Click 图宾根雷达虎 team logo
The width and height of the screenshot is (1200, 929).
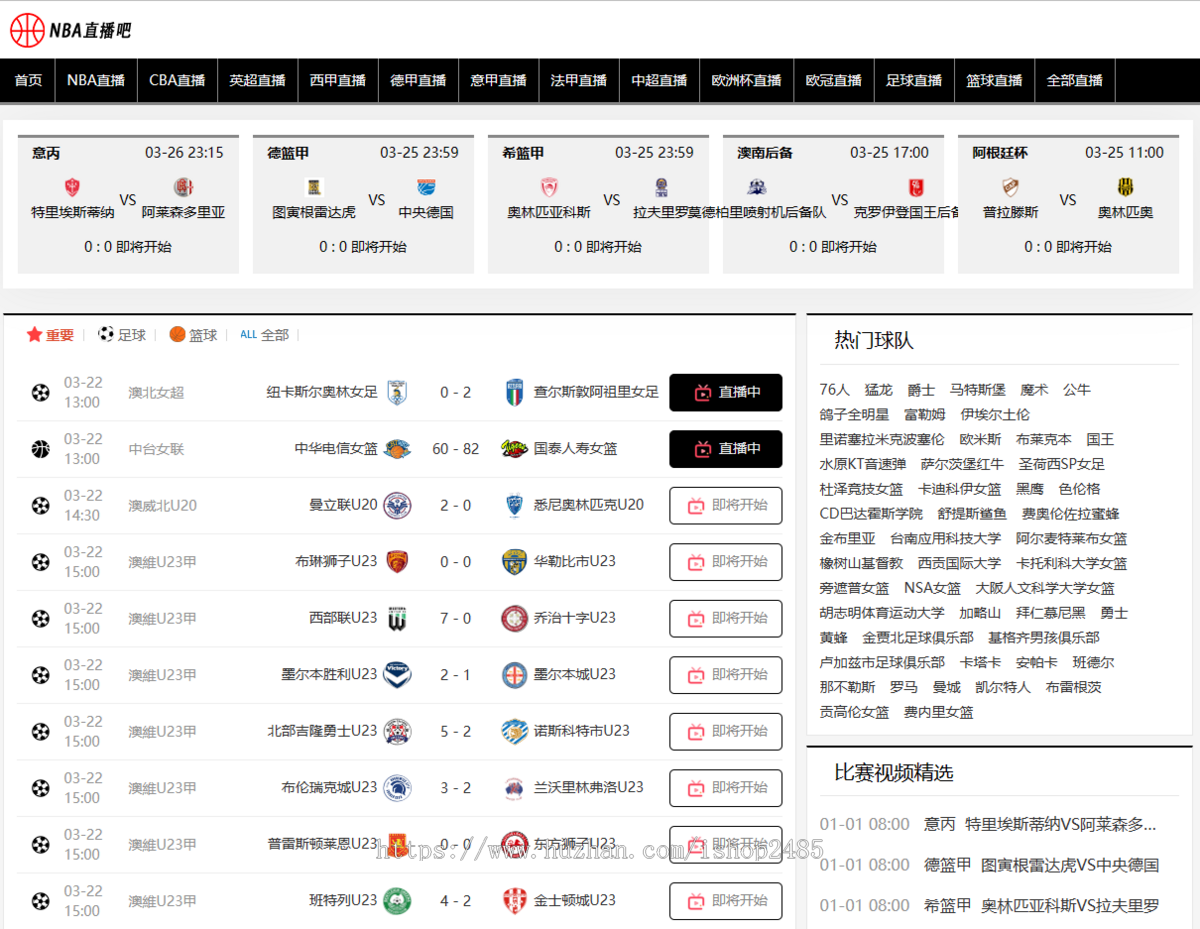tap(314, 187)
